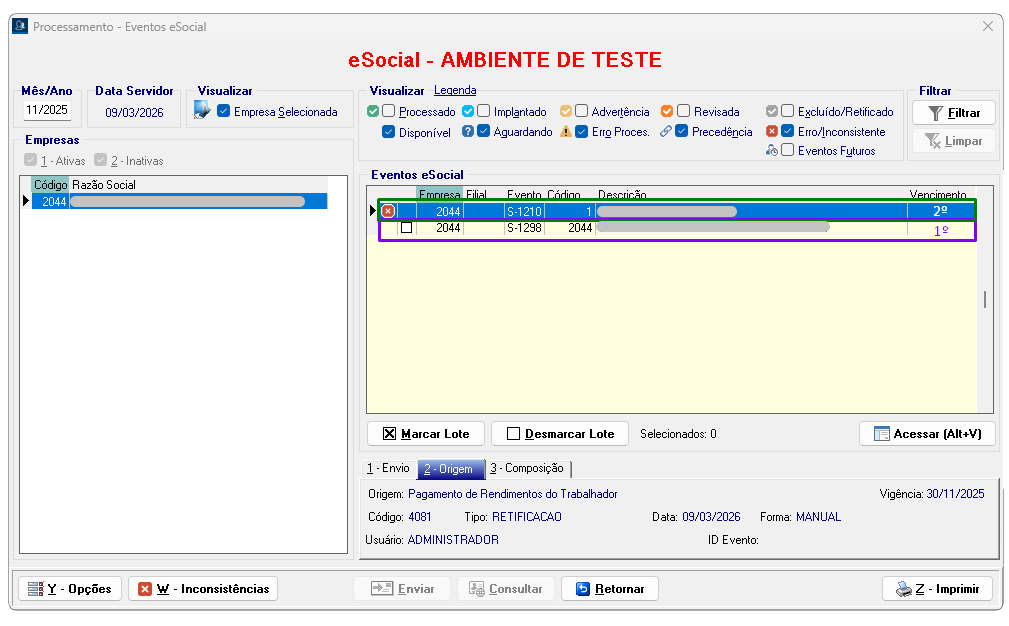The height and width of the screenshot is (626, 1009).
Task: Switch to the 1 - Envio tab
Action: (387, 468)
